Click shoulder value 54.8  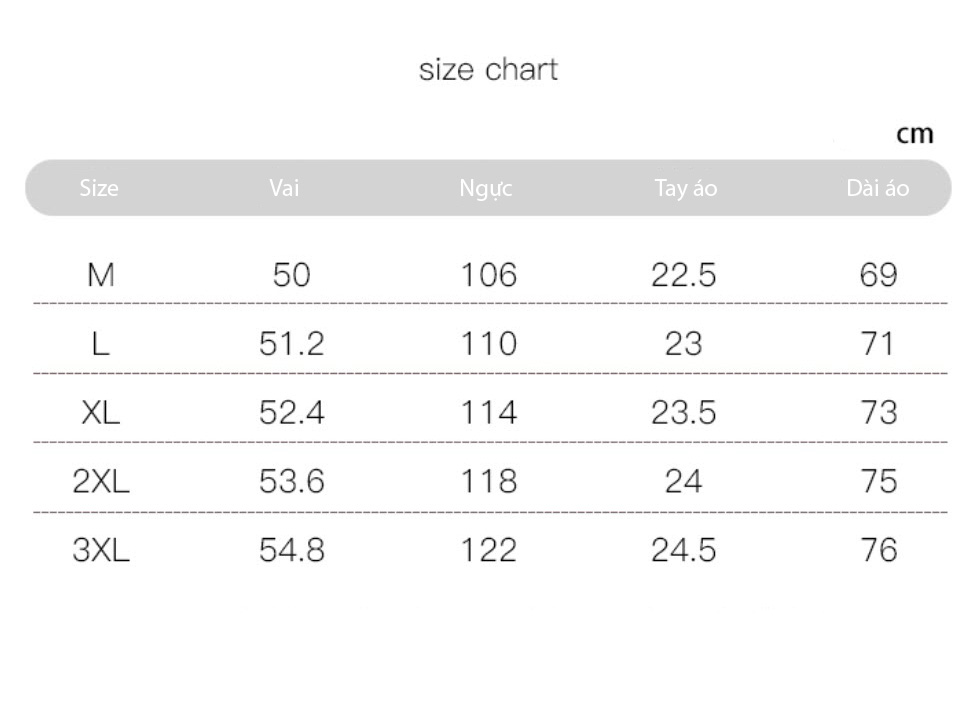click(292, 550)
